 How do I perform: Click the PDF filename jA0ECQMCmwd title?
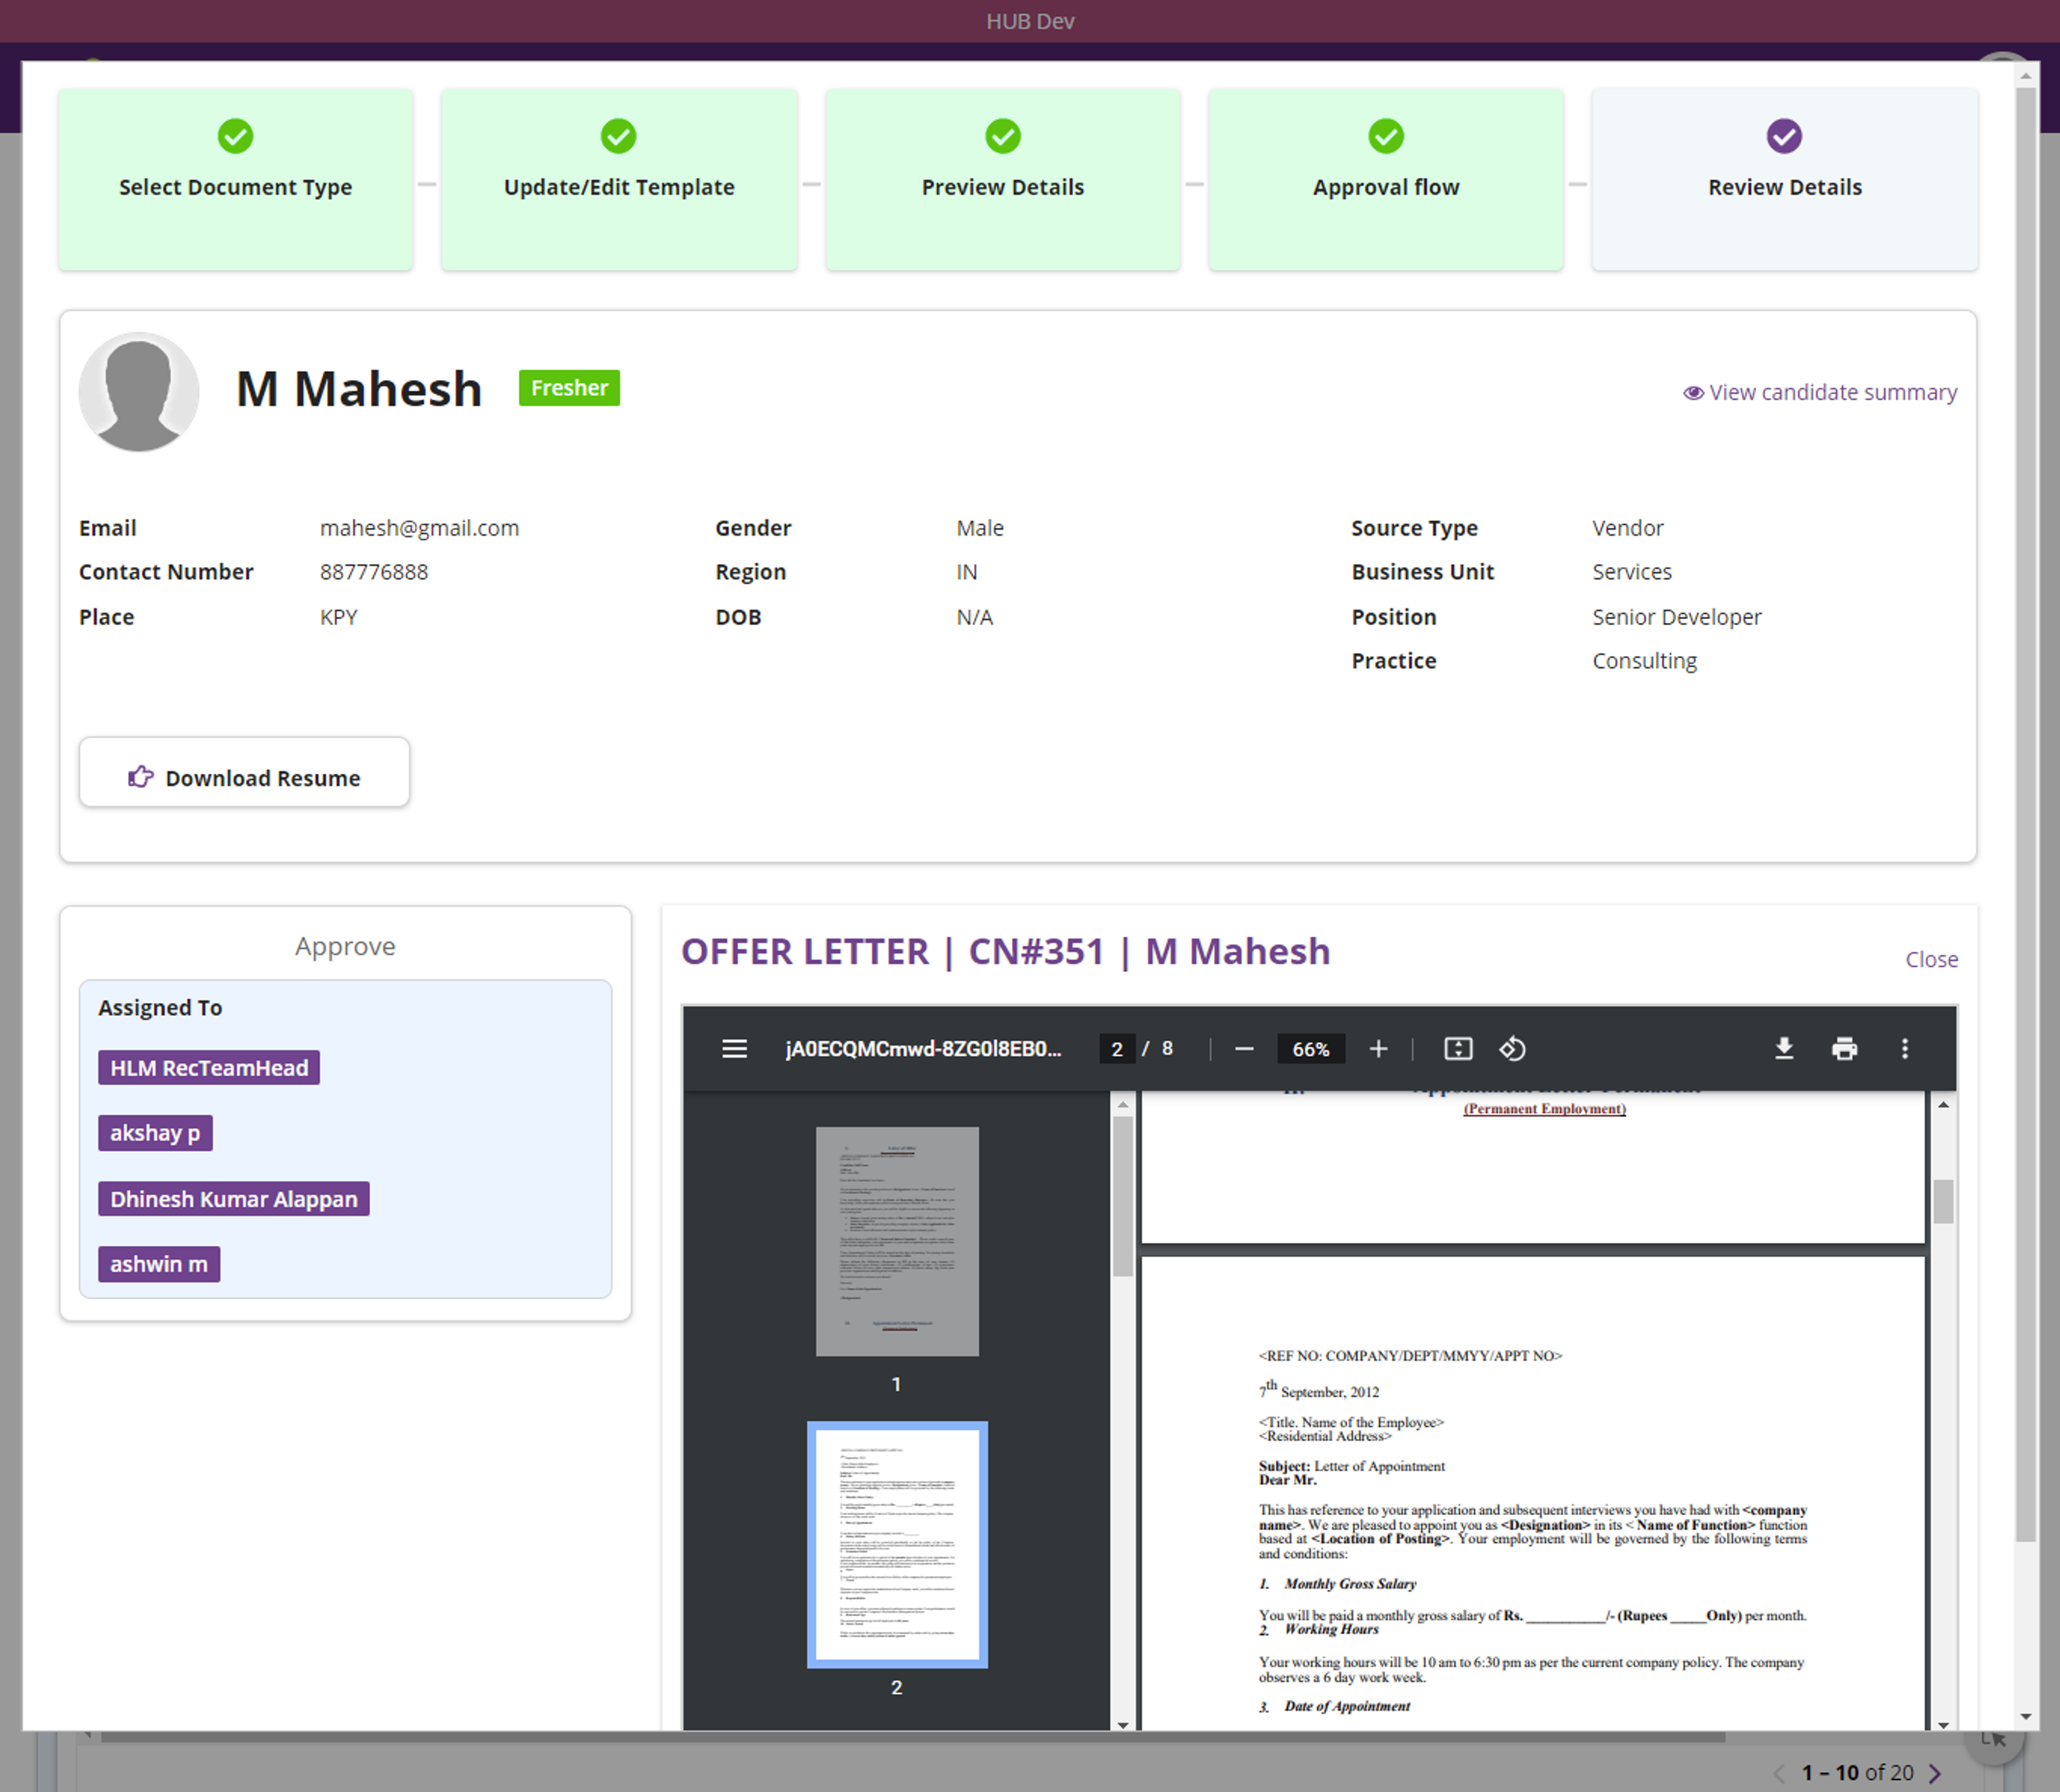coord(923,1049)
